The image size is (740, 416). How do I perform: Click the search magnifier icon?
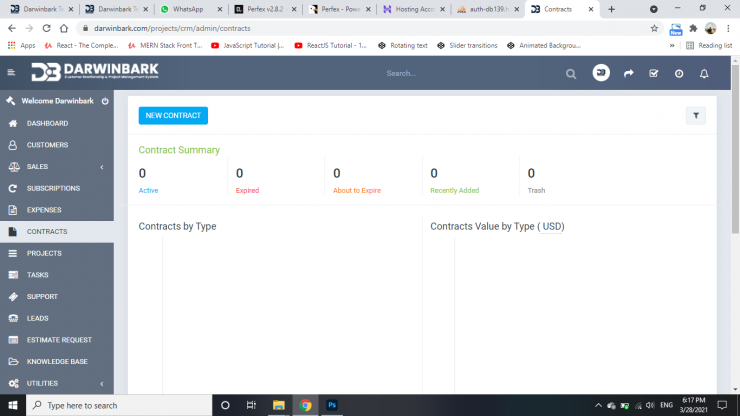tap(571, 74)
